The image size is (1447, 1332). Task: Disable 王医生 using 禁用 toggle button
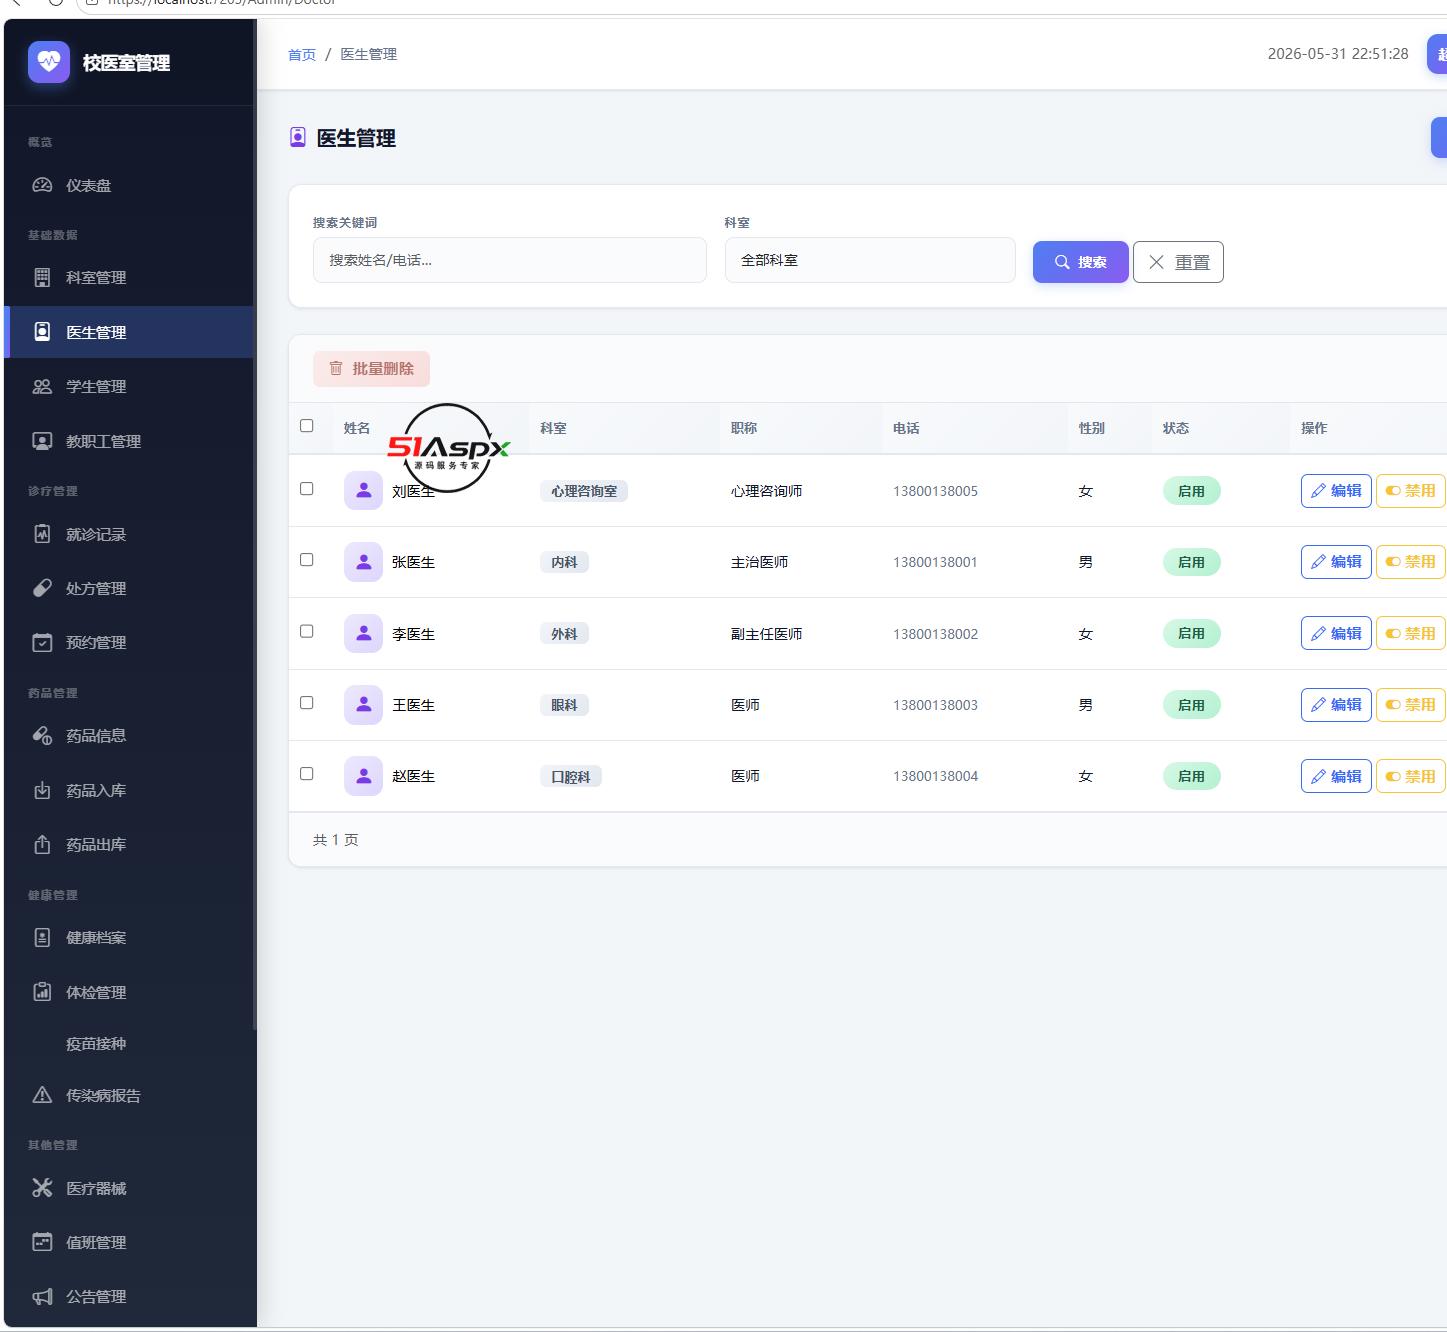[1410, 705]
